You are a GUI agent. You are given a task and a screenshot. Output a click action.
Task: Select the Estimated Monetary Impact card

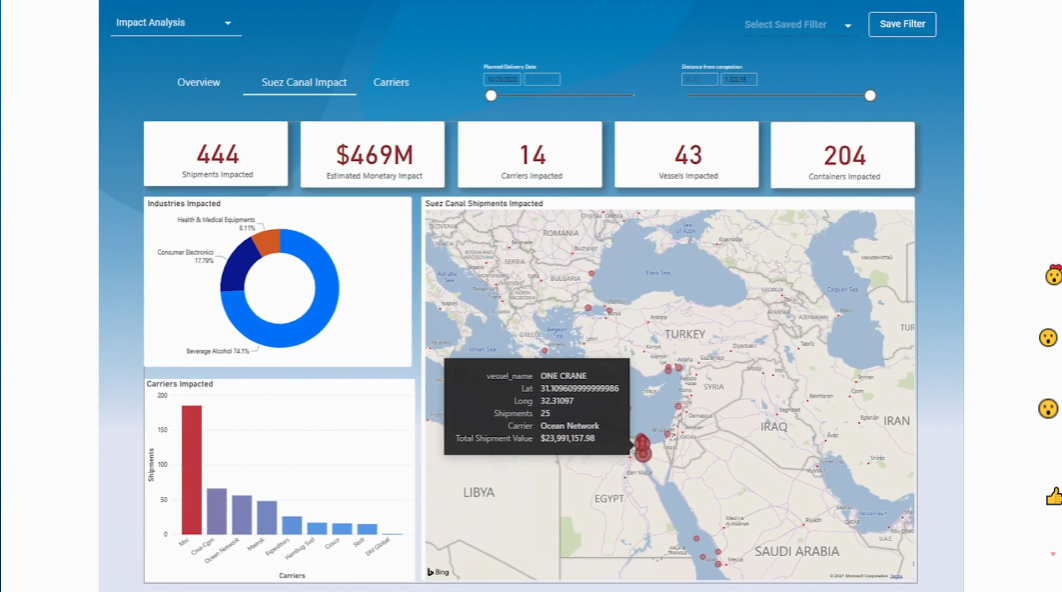click(374, 155)
